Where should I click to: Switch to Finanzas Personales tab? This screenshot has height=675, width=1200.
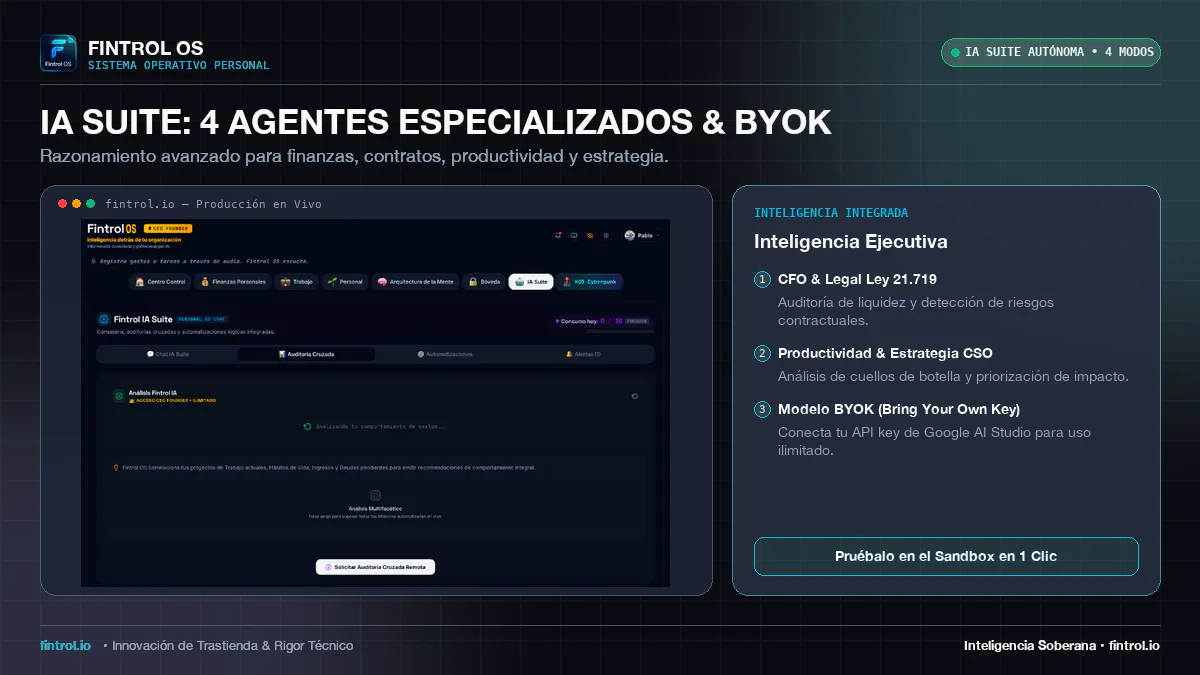pyautogui.click(x=232, y=282)
